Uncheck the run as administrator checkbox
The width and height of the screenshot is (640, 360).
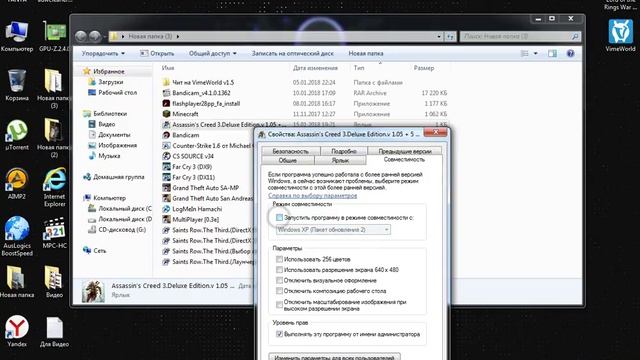click(x=279, y=334)
